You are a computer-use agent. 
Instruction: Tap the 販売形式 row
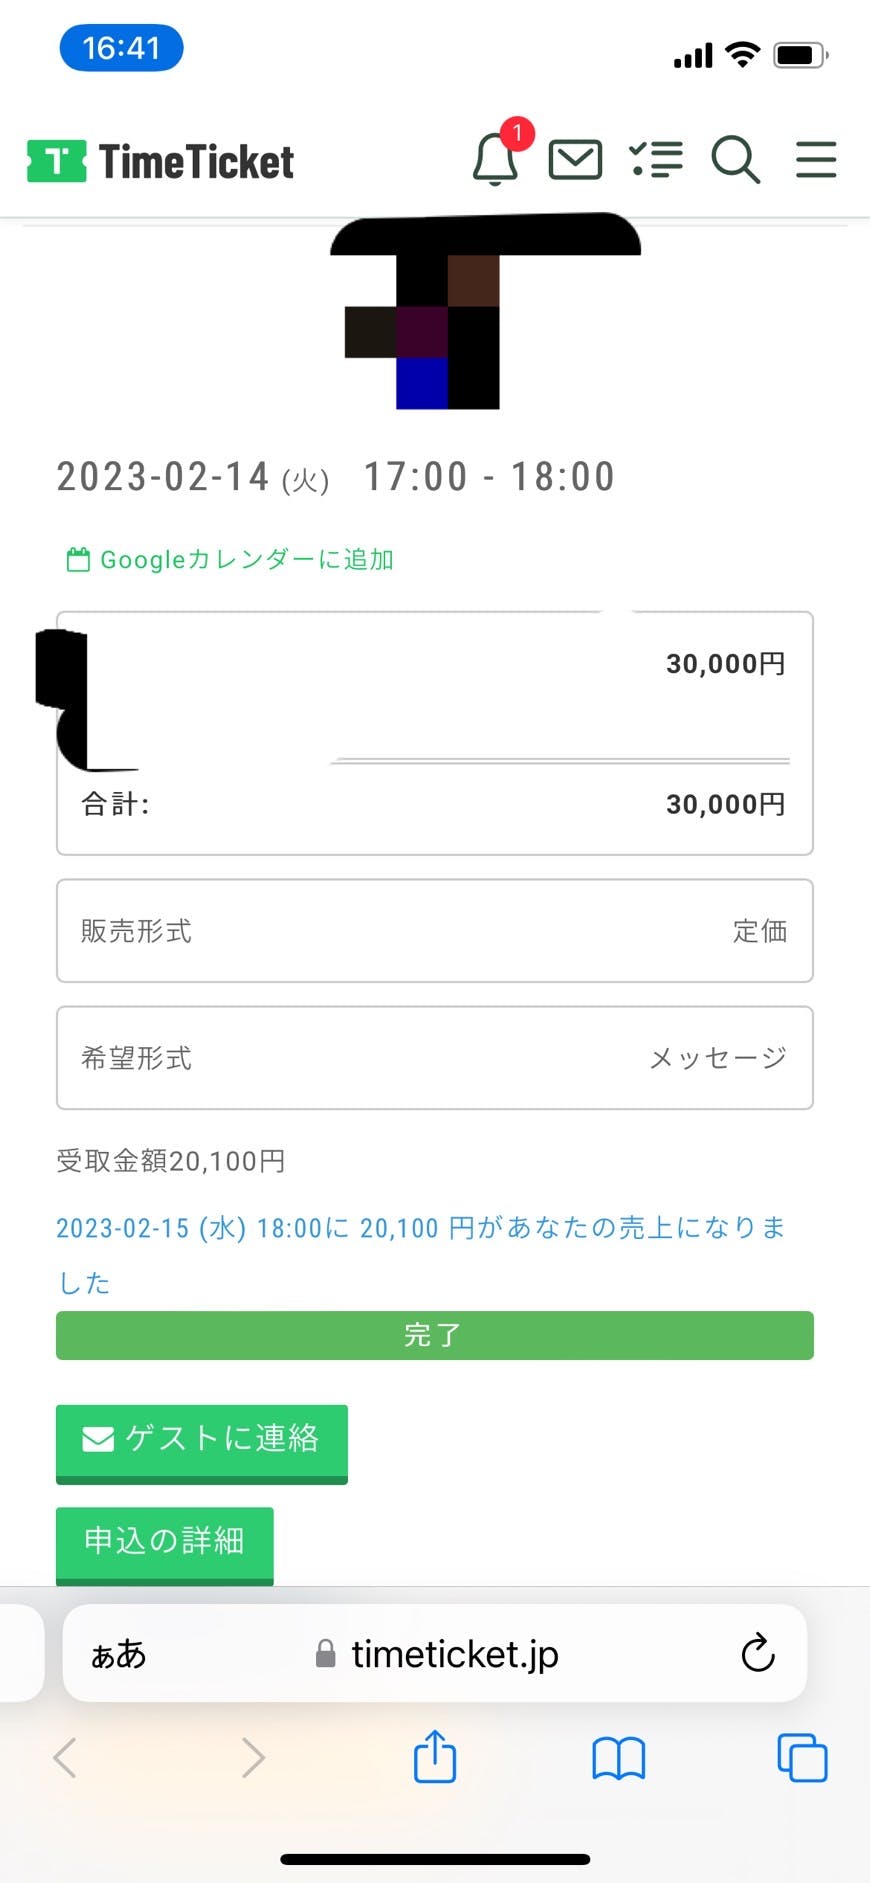(434, 931)
